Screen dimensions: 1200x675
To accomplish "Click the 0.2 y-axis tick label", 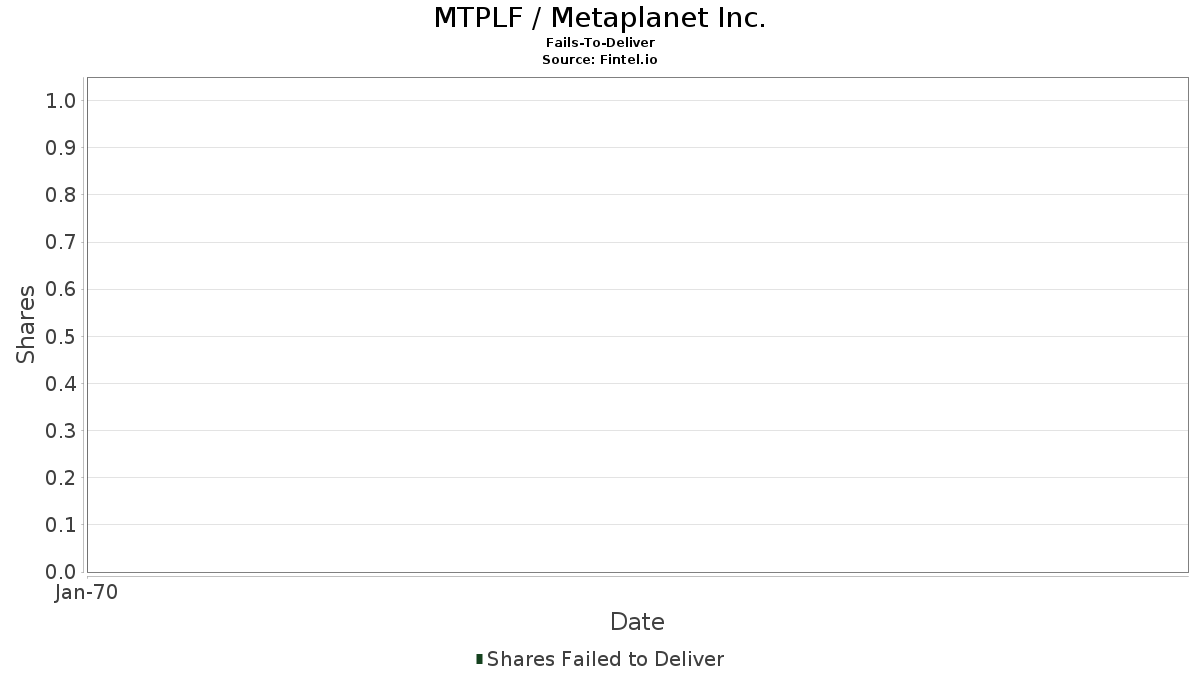I will (61, 478).
